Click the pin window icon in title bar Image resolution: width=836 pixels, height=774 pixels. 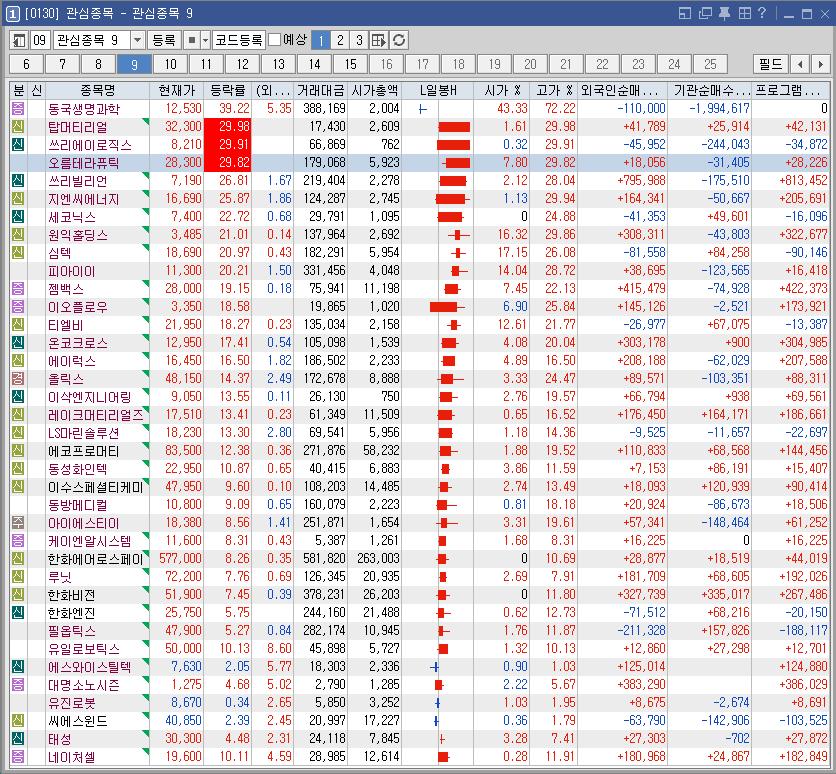724,13
